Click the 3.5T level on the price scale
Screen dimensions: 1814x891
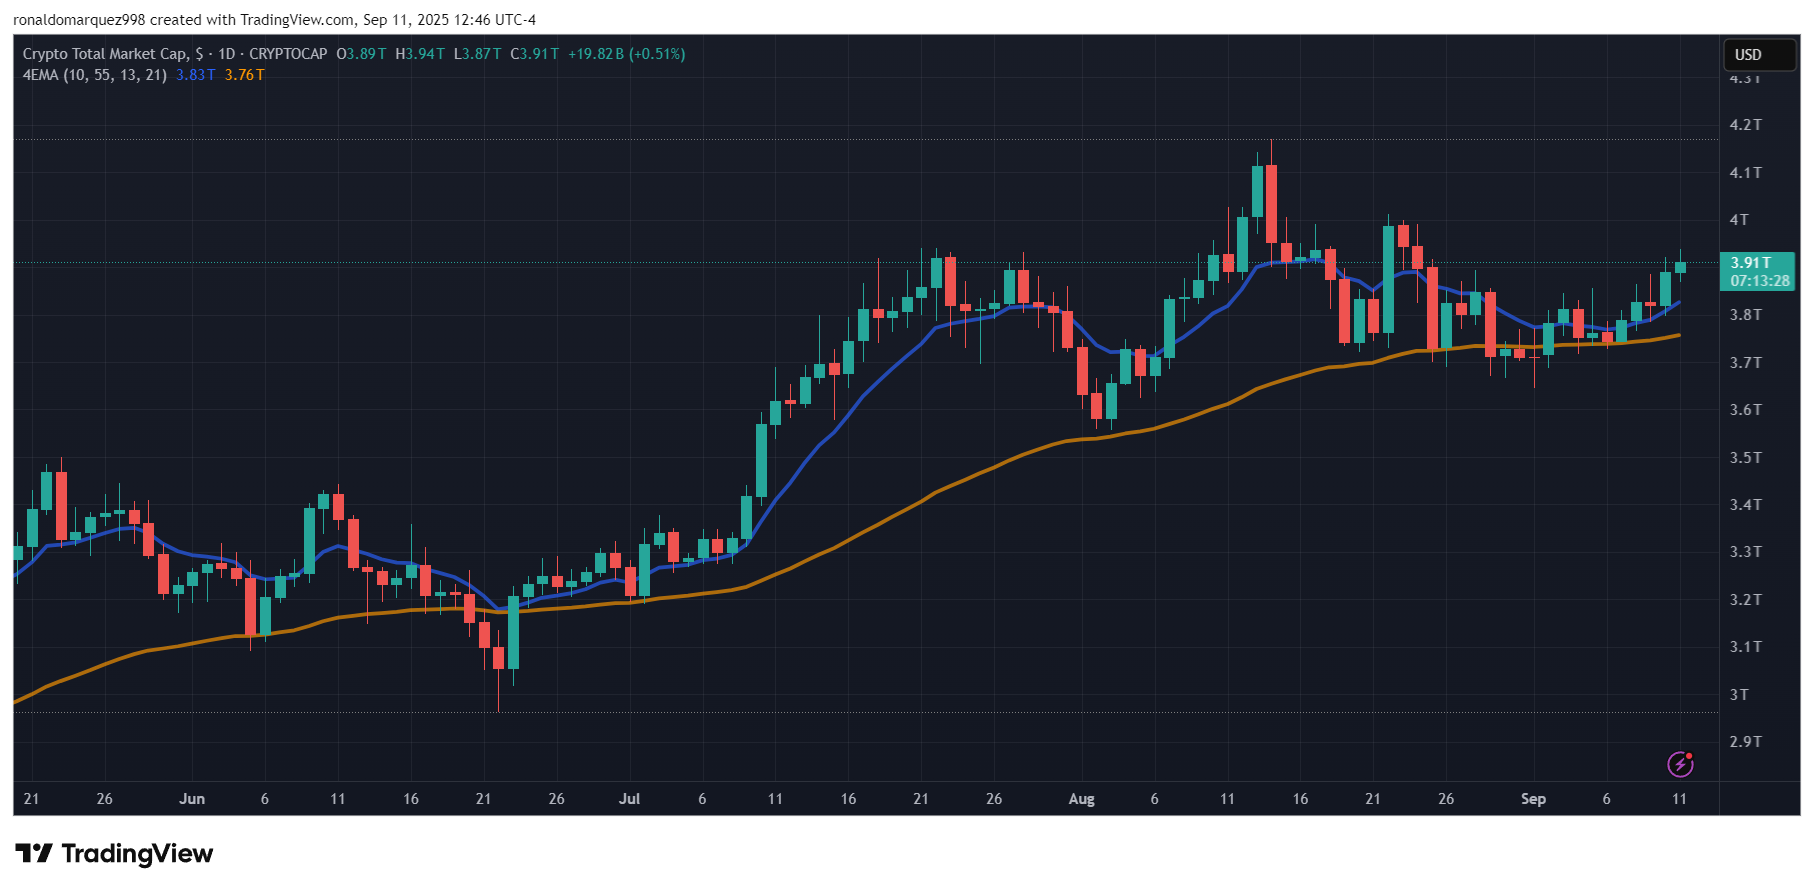1745,457
